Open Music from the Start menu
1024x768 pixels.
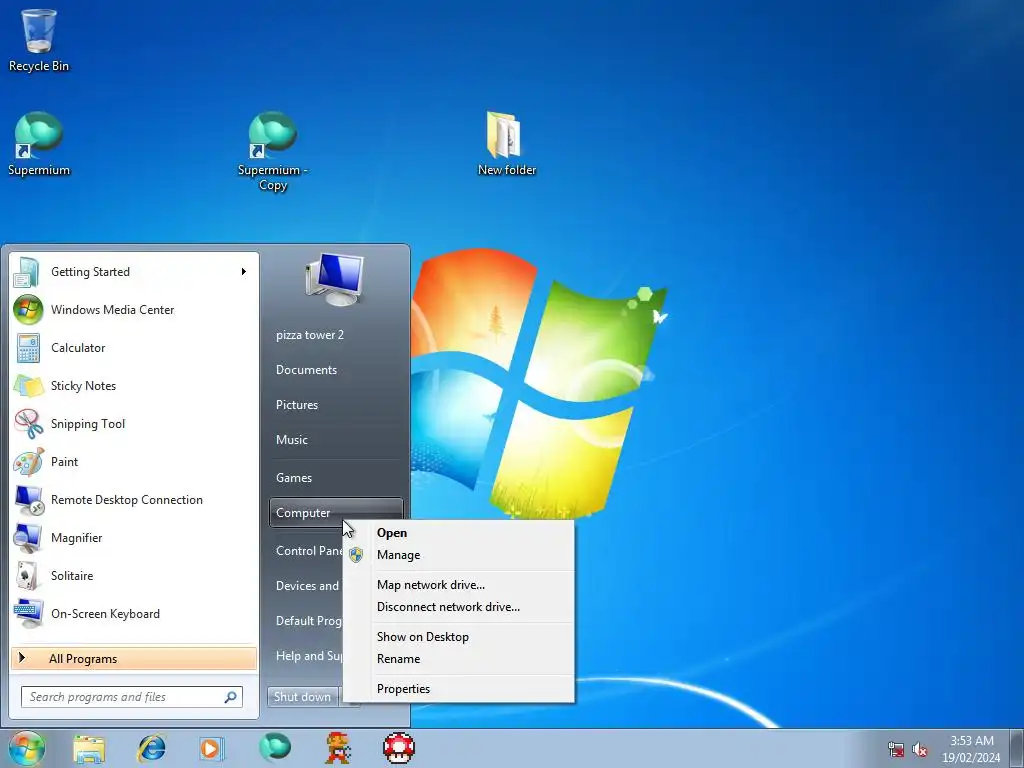coord(336,440)
